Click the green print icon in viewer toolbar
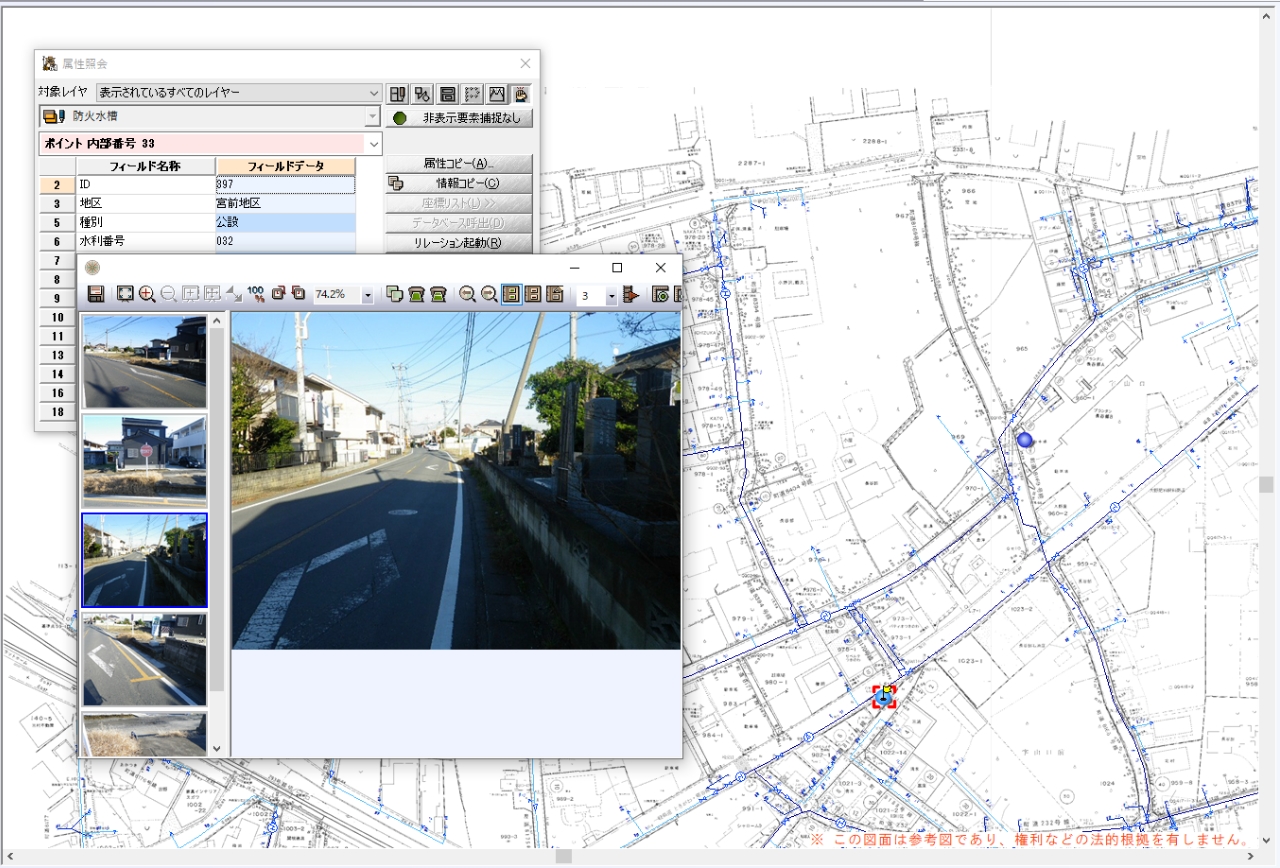The height and width of the screenshot is (868, 1280). click(x=417, y=294)
